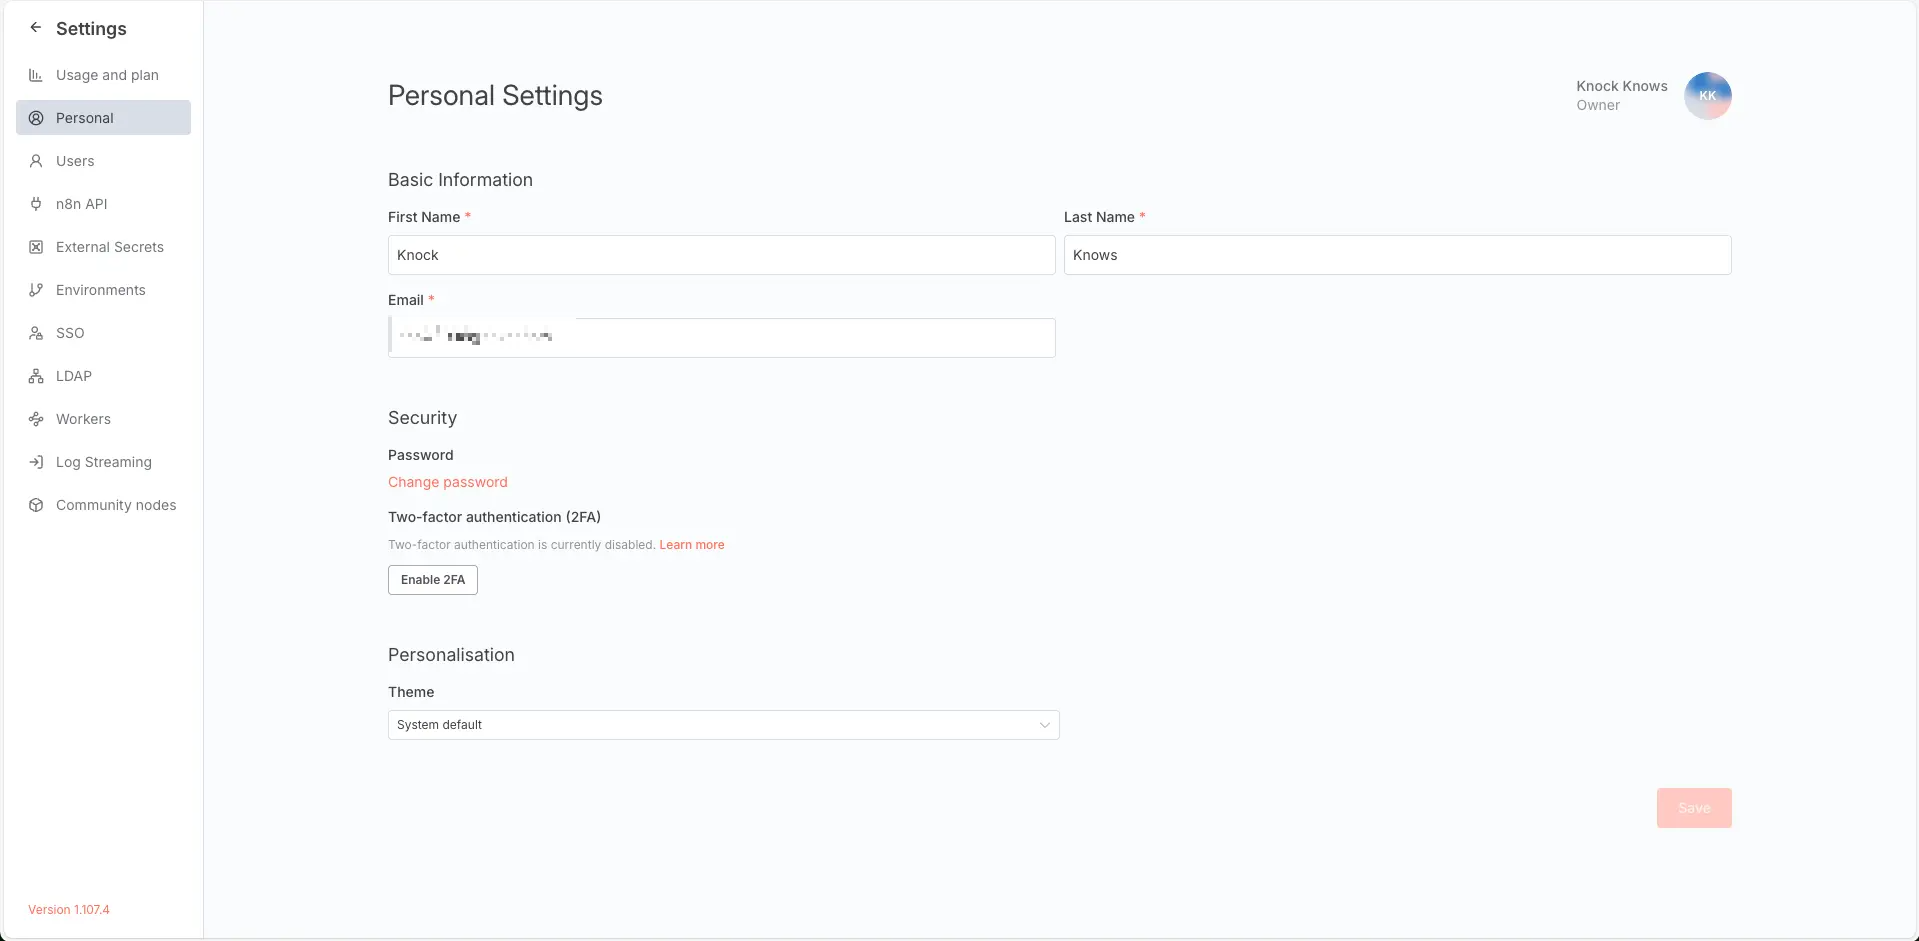Open External Secrets using its lock icon
The height and width of the screenshot is (941, 1919).
coord(36,247)
